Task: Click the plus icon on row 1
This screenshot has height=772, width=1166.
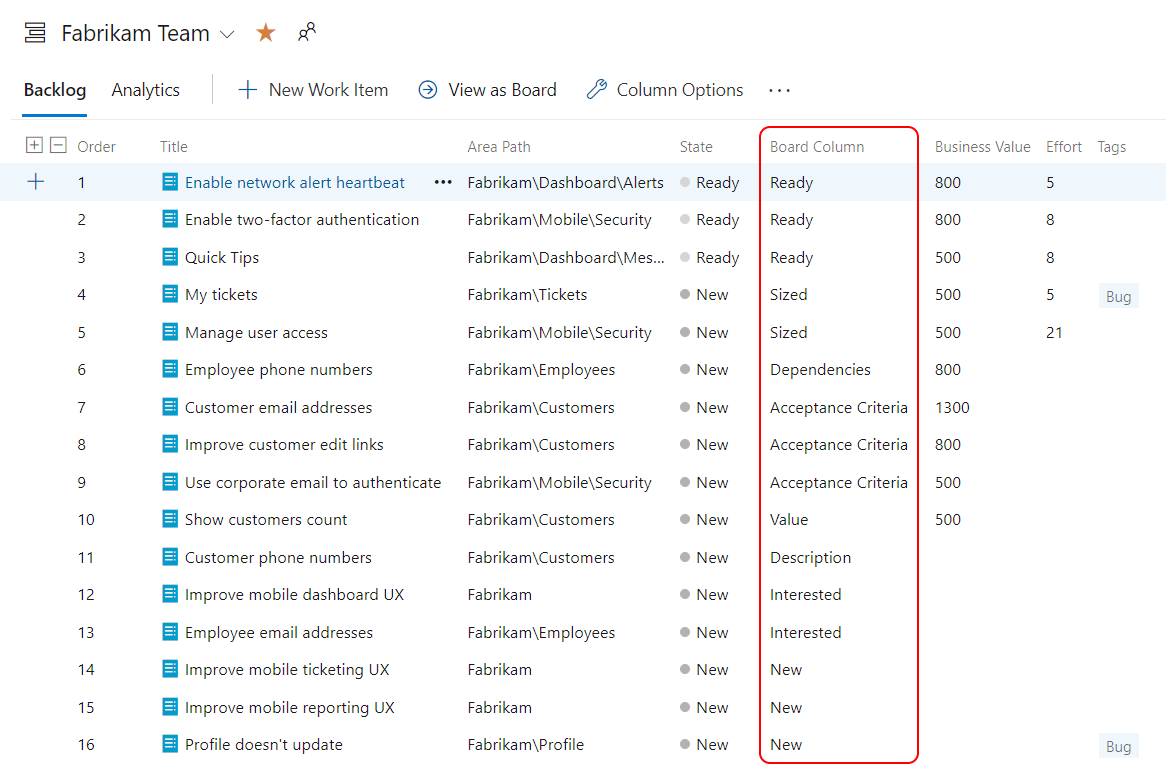Action: (36, 181)
